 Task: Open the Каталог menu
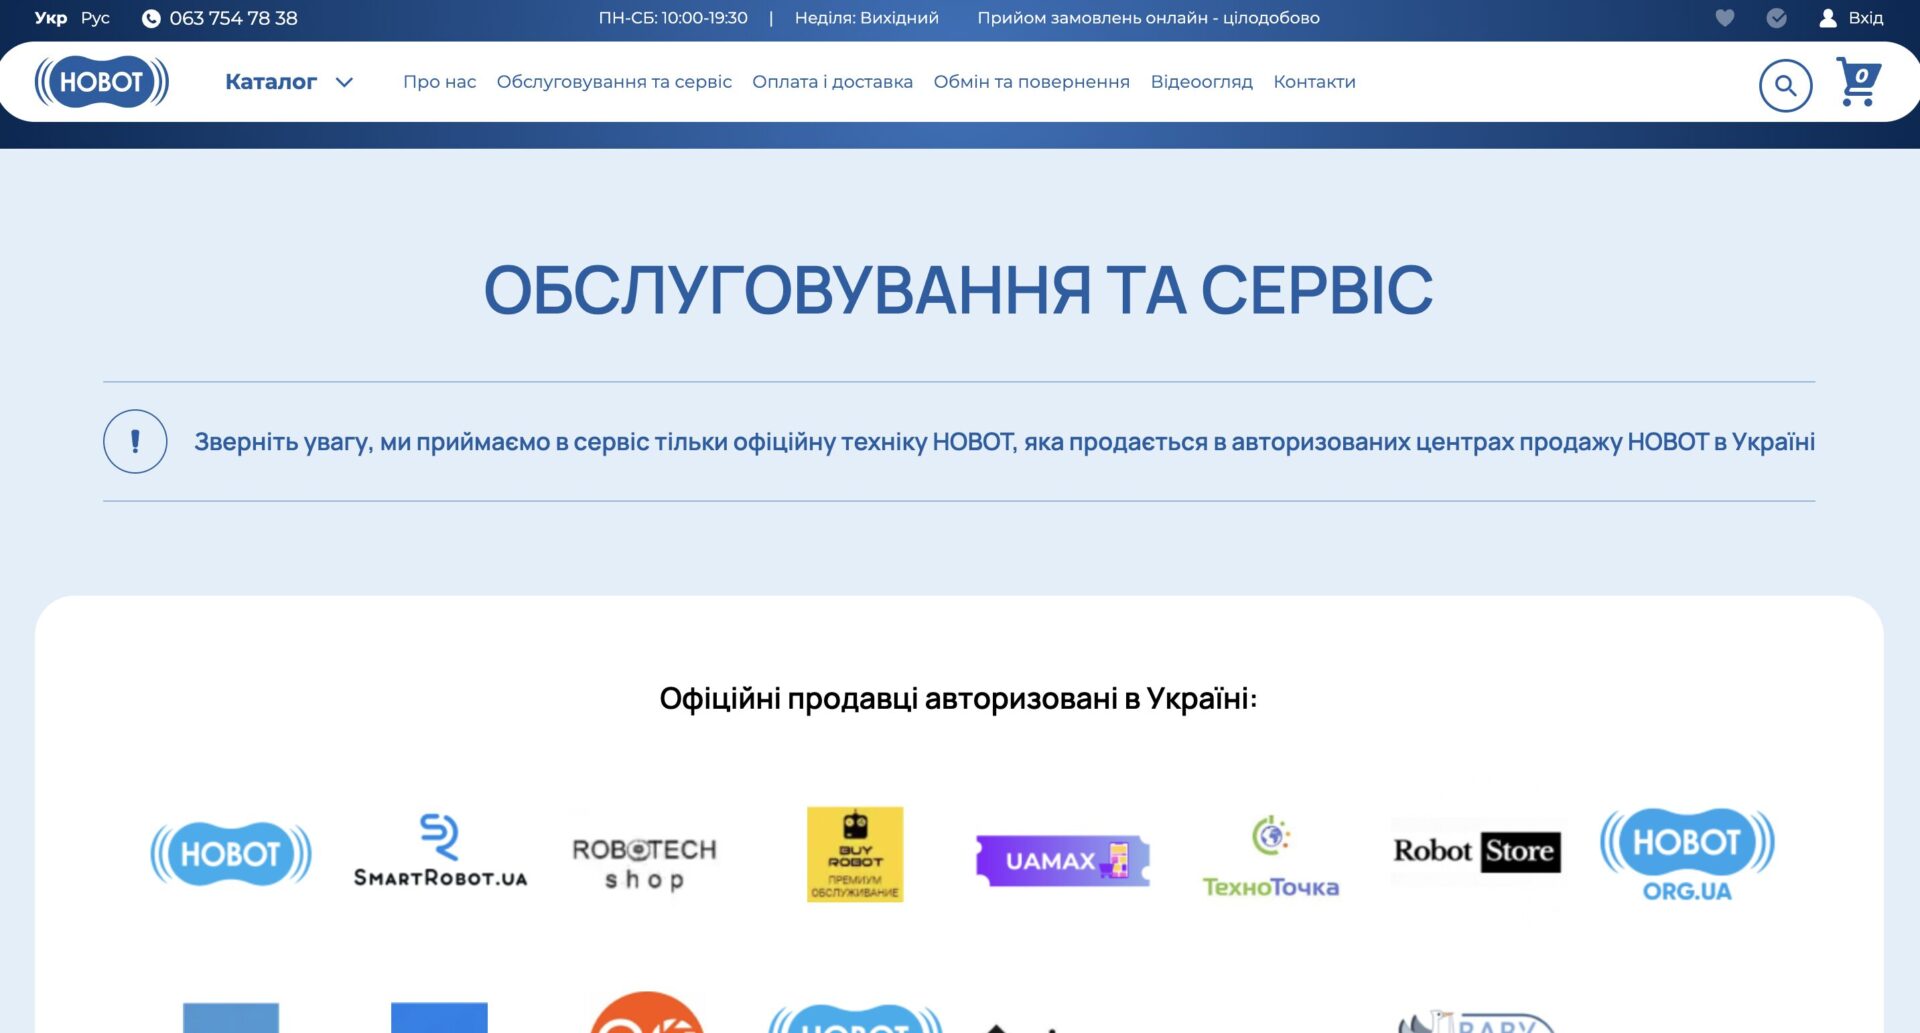[271, 82]
